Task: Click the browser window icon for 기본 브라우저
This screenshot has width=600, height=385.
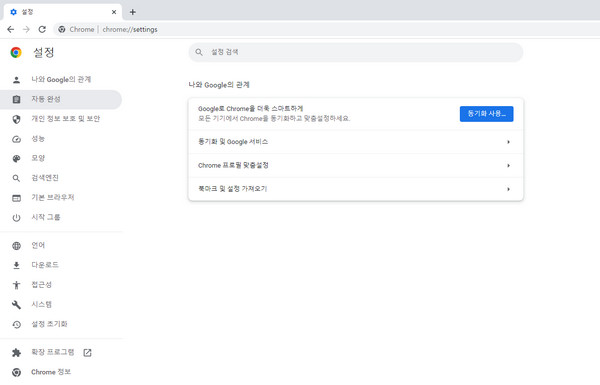Action: point(16,198)
